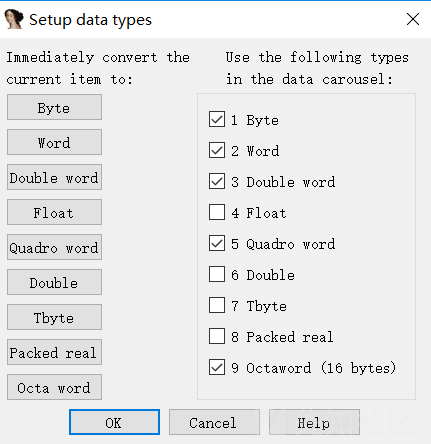Click the Octa word conversion button
431x444 pixels.
click(54, 387)
